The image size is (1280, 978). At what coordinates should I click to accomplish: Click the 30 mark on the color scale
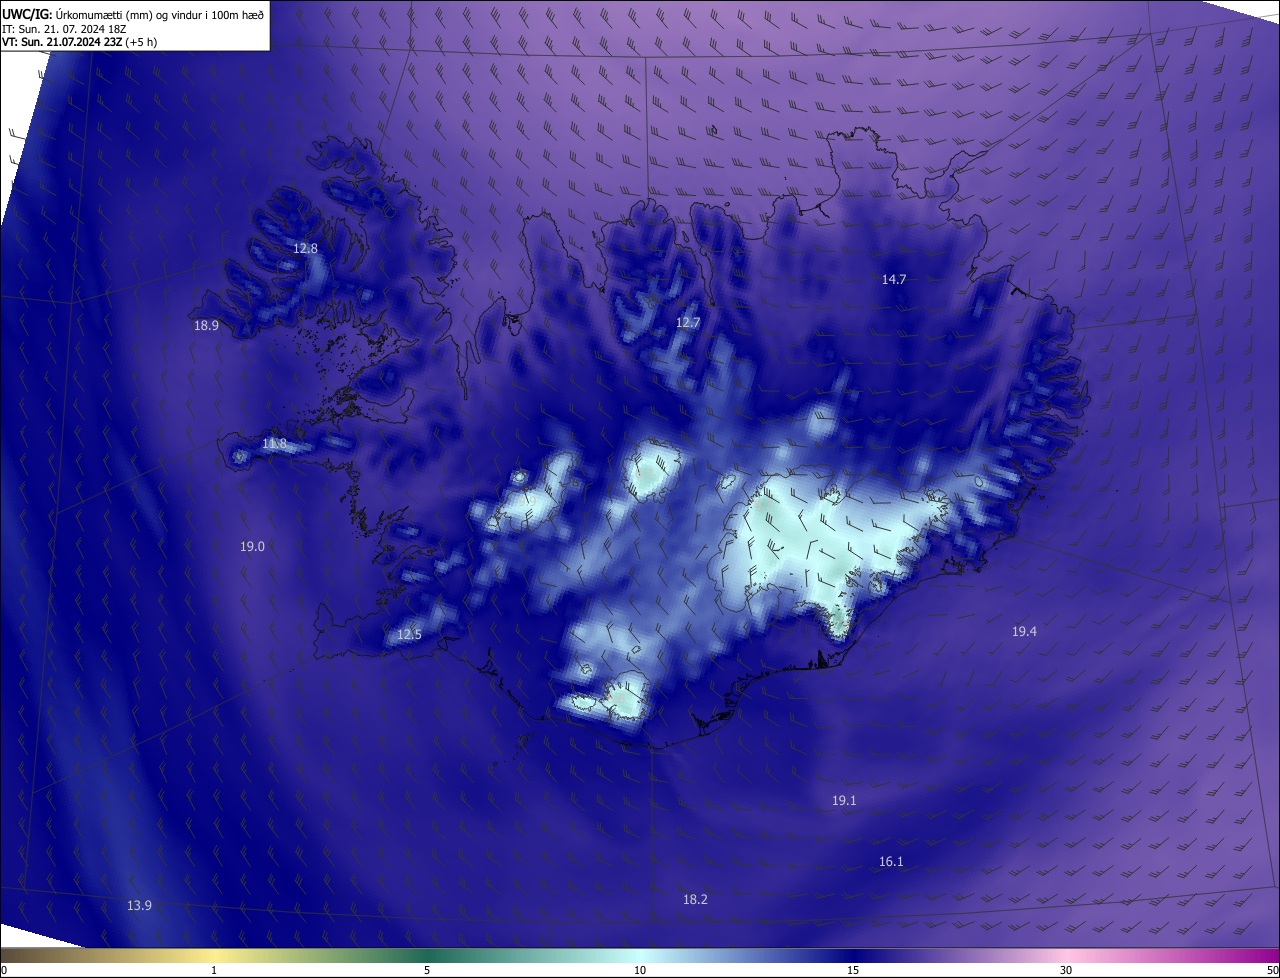click(x=1066, y=970)
